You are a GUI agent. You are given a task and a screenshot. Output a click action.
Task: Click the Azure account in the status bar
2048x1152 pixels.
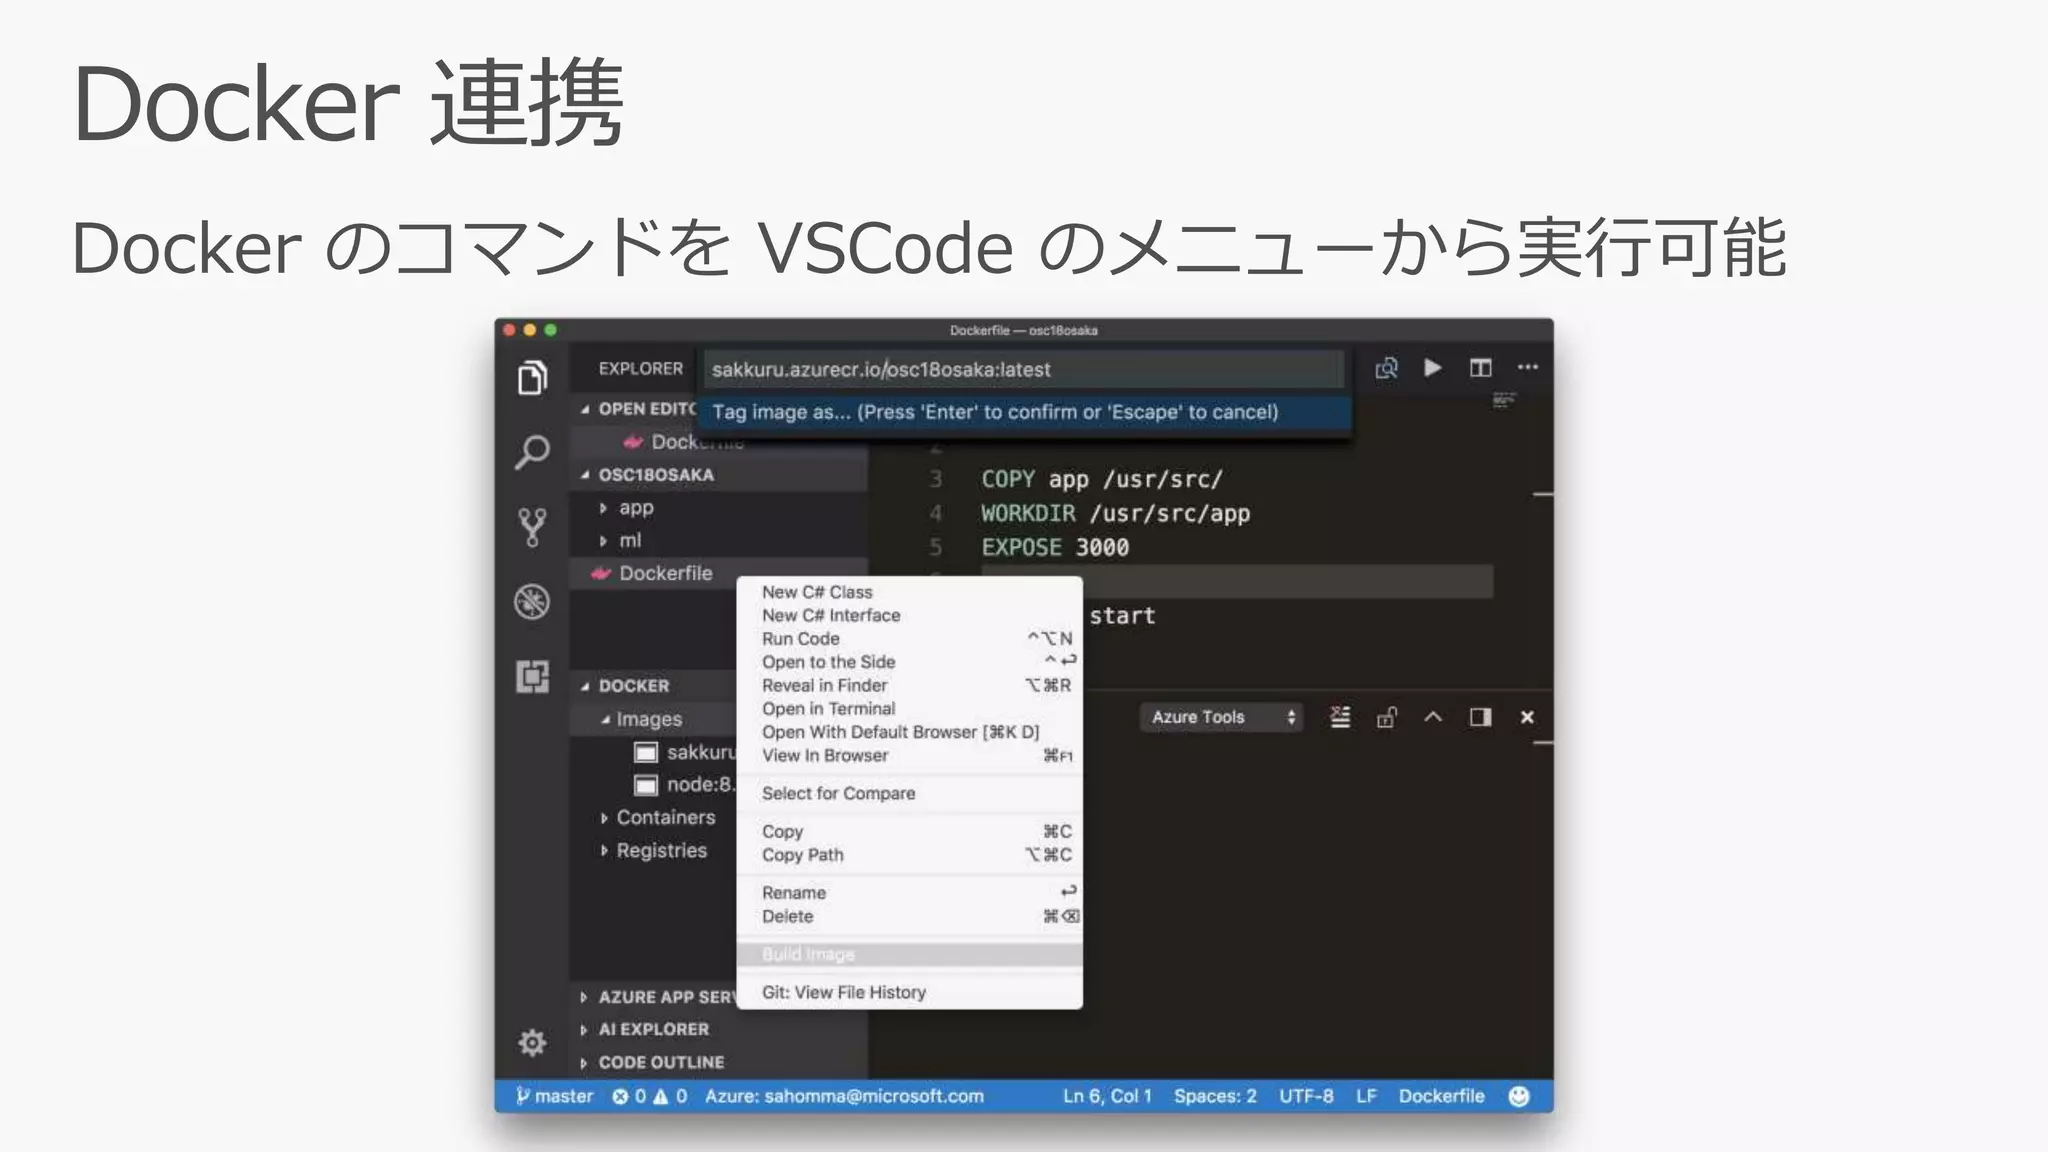coord(843,1096)
